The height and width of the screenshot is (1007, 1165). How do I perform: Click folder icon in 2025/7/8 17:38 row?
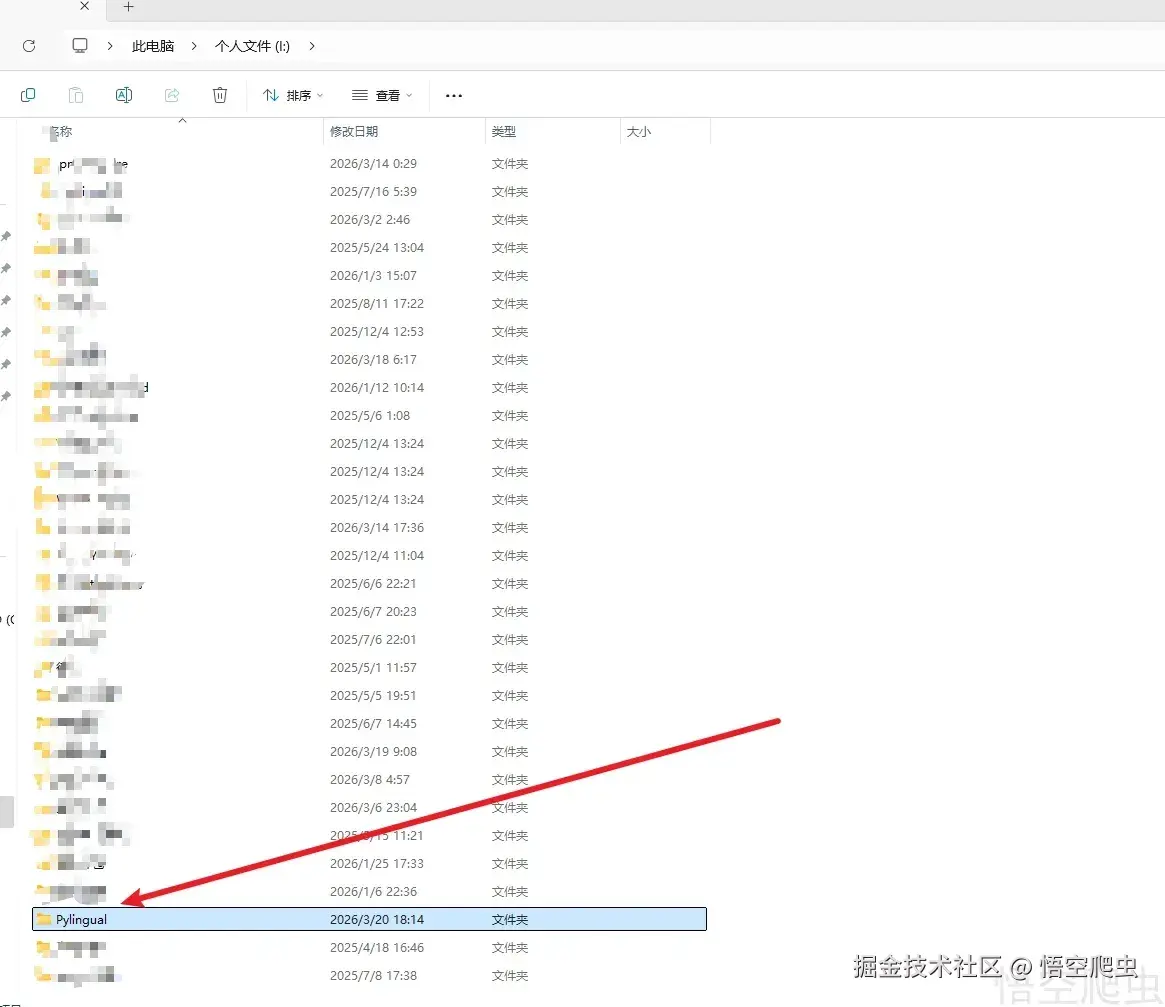[x=45, y=975]
